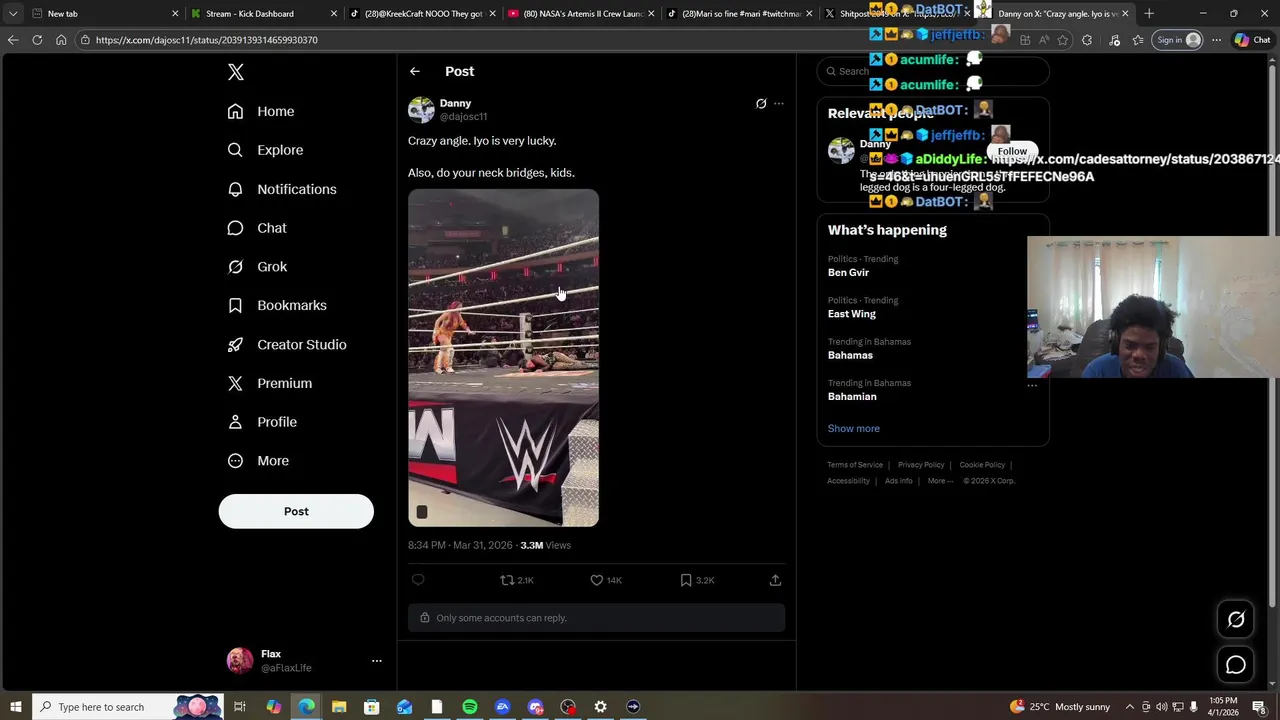Switch to the KreekCraft TikTok tab
The height and width of the screenshot is (720, 1280).
pyautogui.click(x=422, y=14)
